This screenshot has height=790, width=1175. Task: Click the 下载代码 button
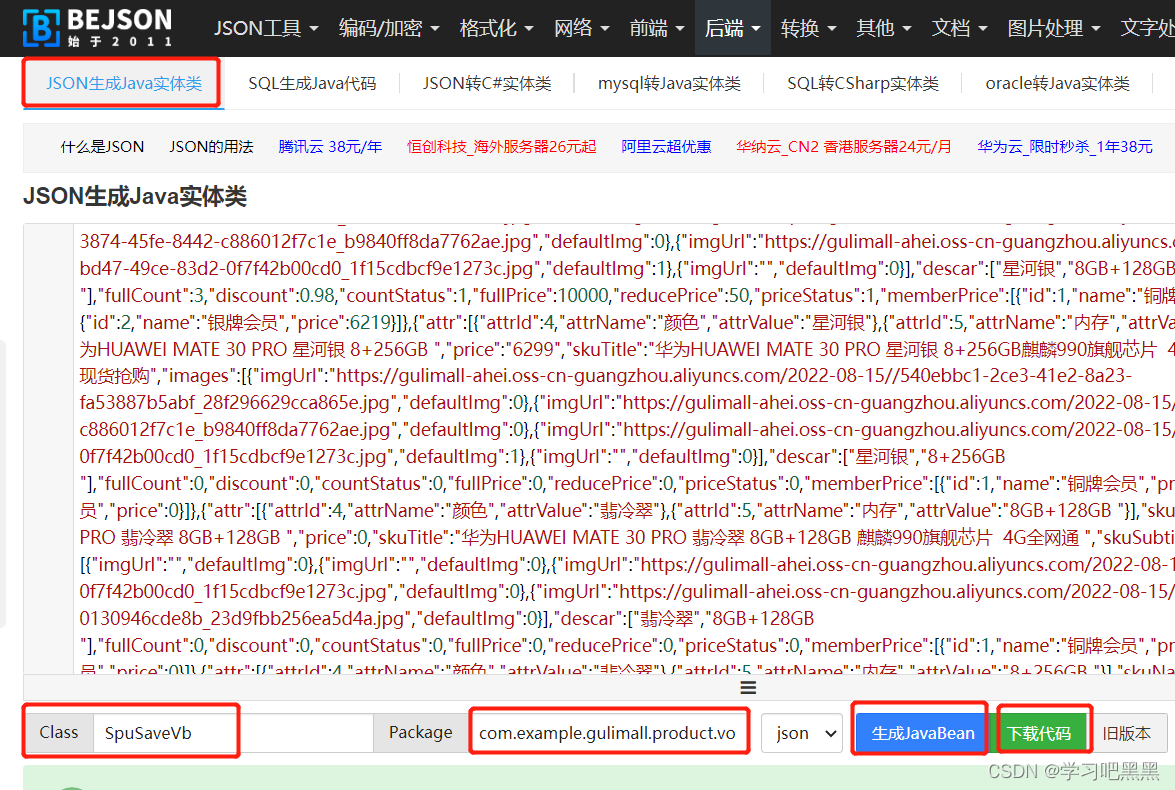[1039, 733]
